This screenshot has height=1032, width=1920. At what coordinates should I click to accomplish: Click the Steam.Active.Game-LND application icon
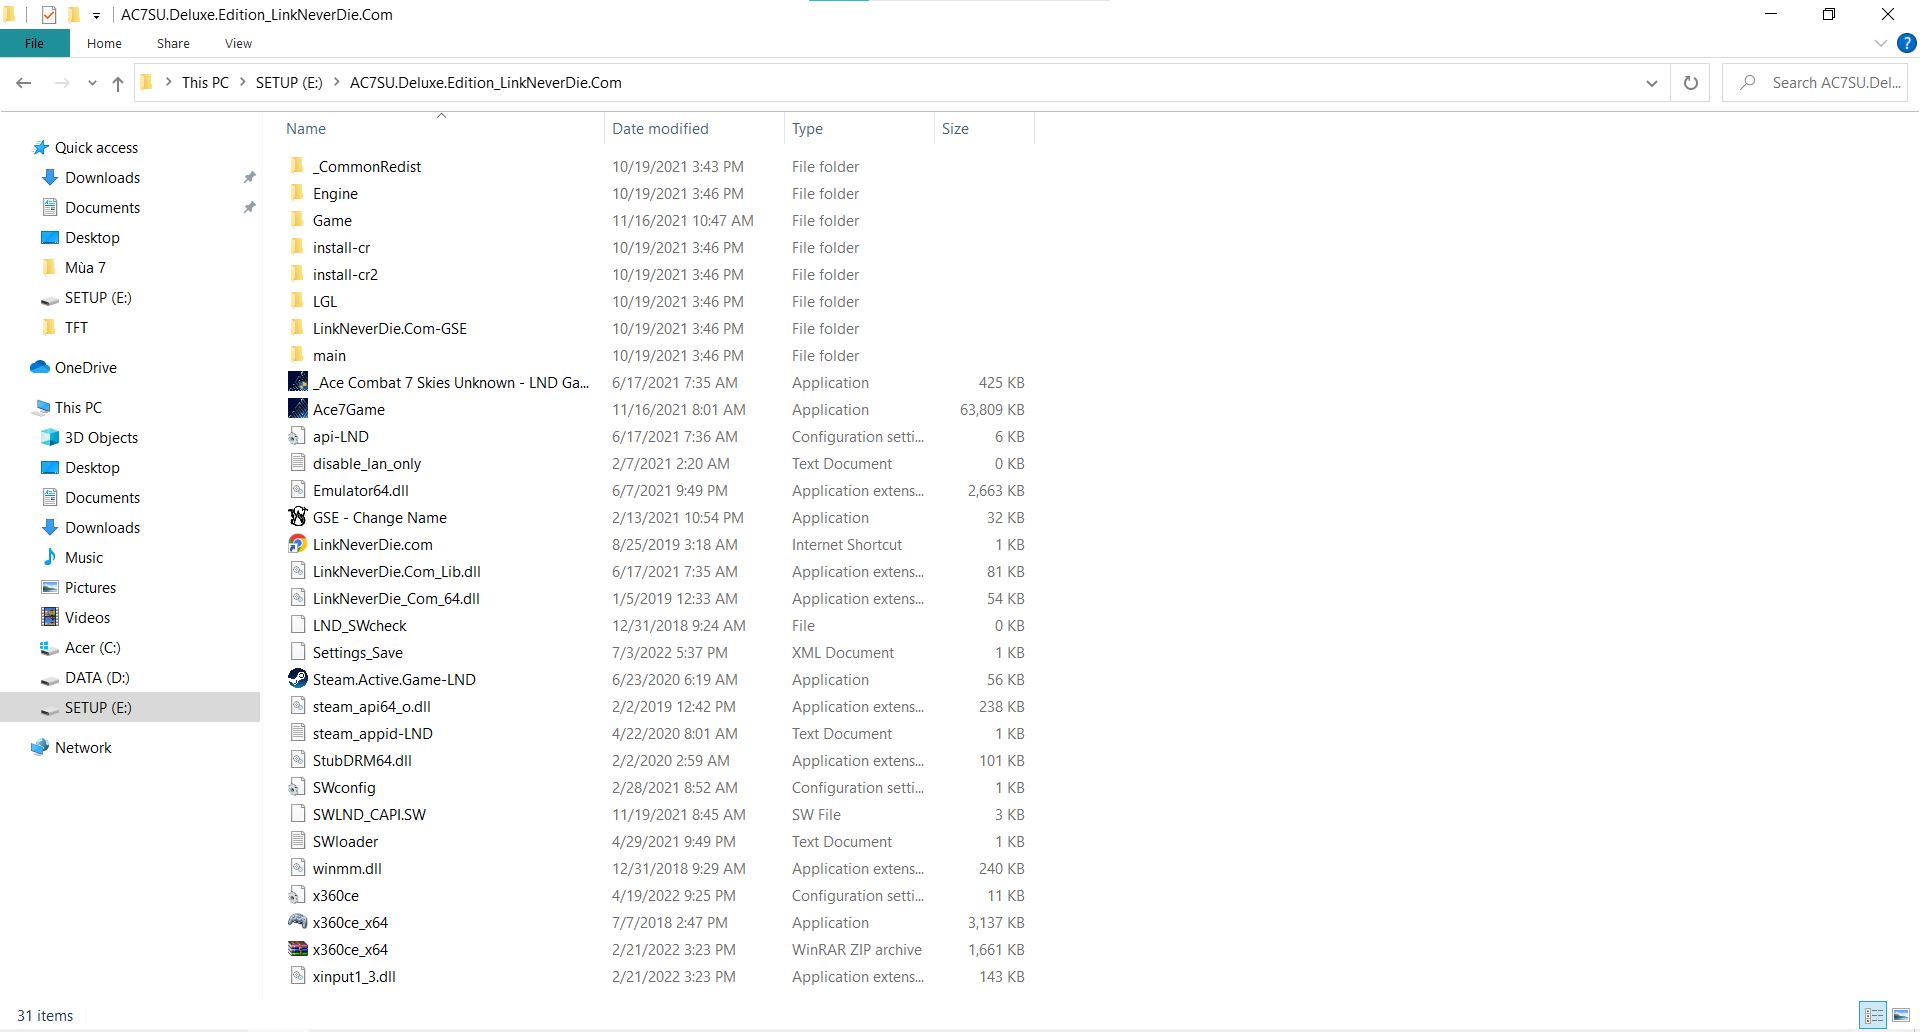point(297,679)
